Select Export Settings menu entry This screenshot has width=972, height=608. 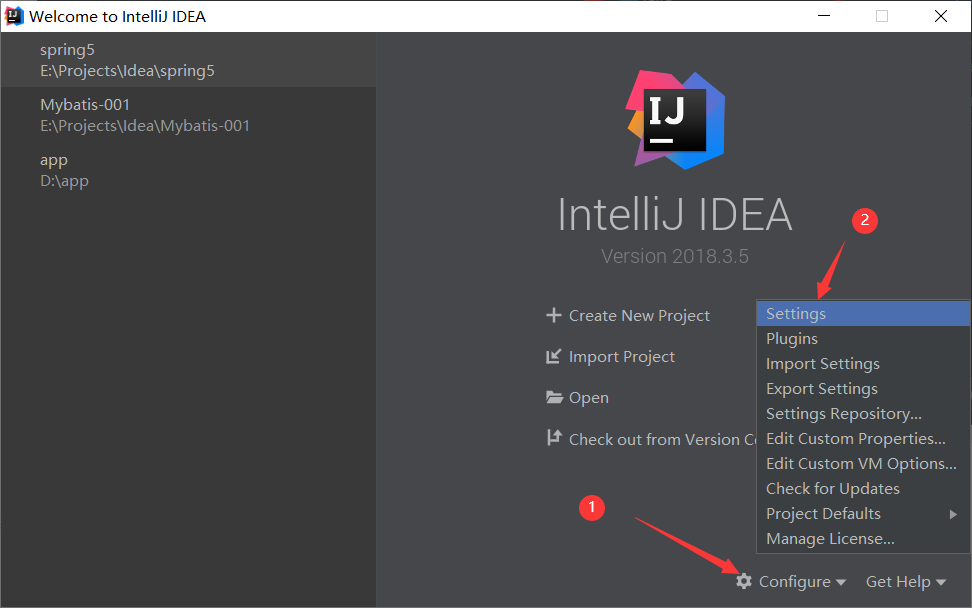click(x=863, y=389)
